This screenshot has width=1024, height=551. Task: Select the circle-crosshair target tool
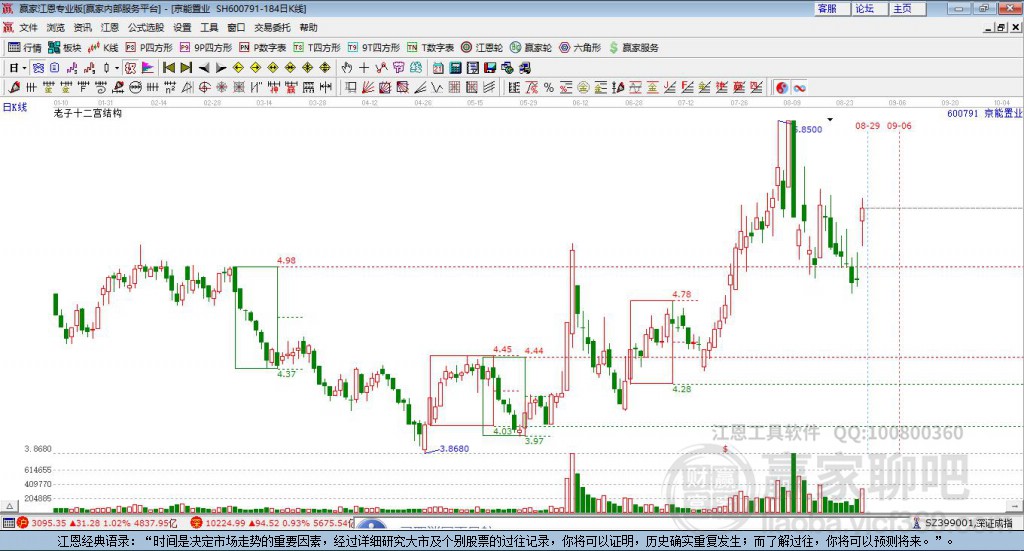[204, 87]
